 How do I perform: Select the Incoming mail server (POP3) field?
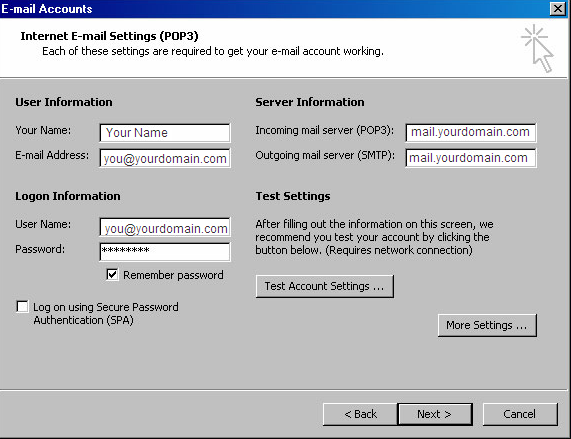[470, 132]
